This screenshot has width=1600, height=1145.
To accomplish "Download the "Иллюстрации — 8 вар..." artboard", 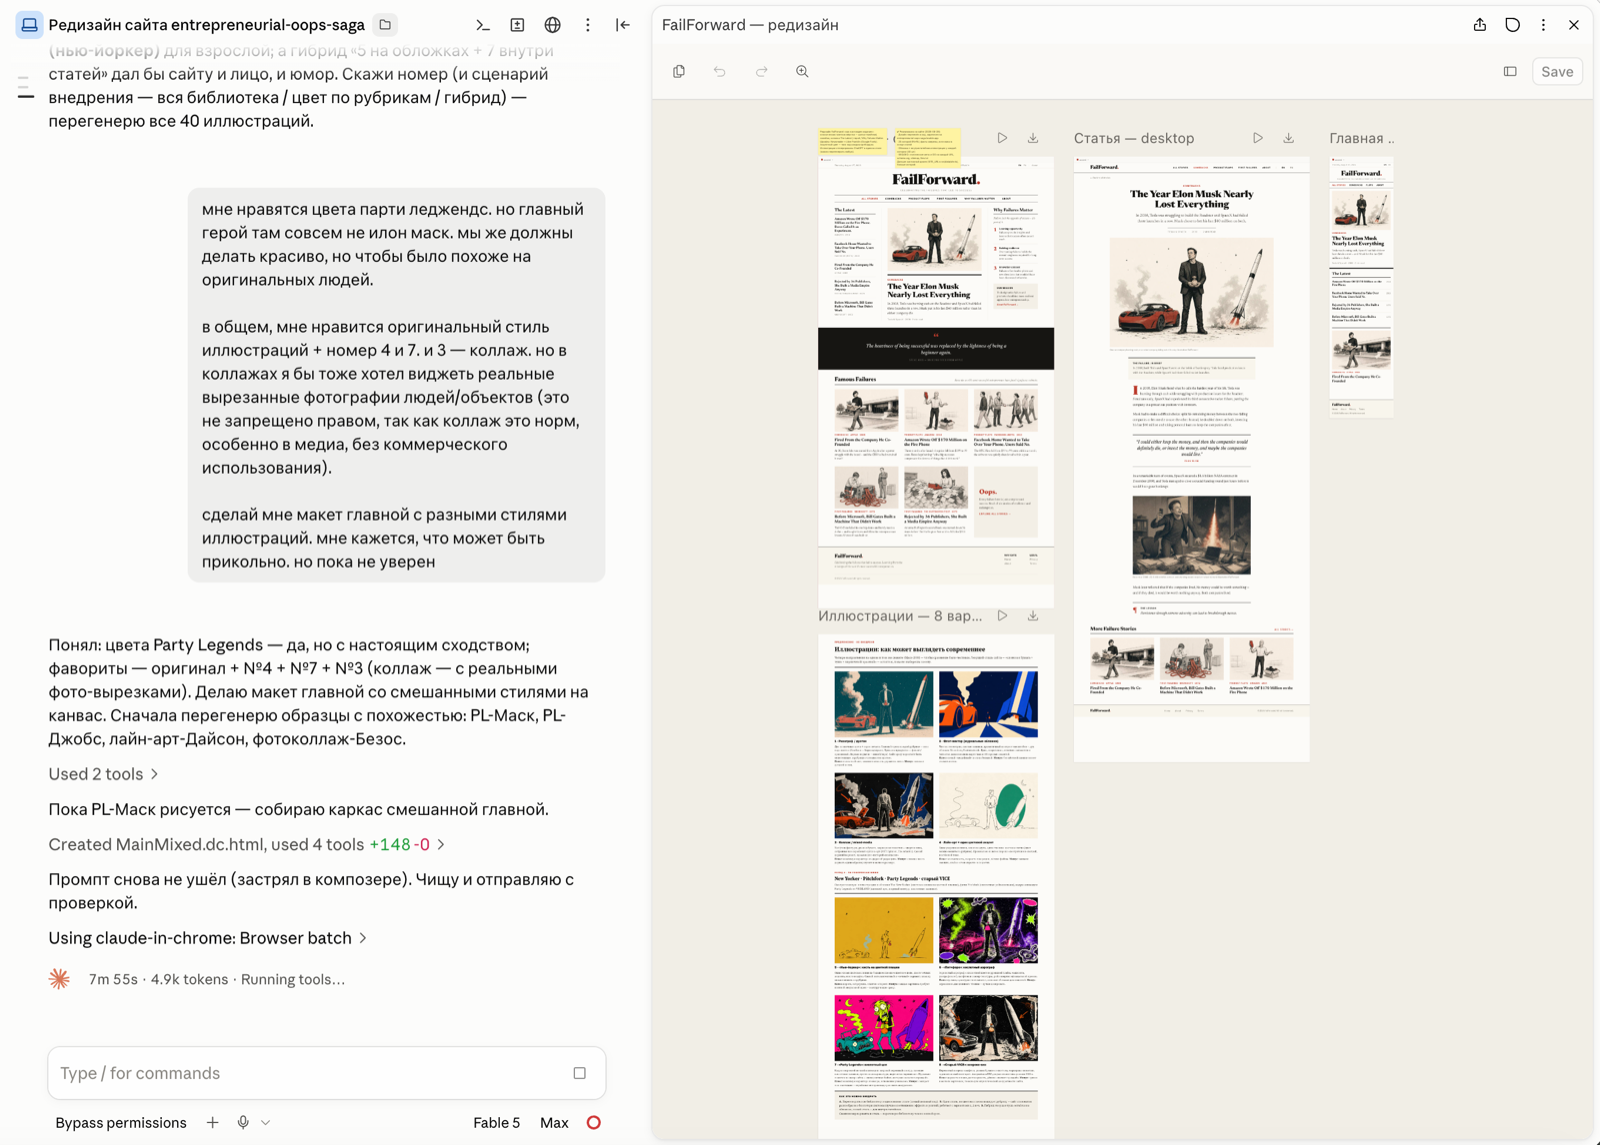I will [x=1033, y=616].
